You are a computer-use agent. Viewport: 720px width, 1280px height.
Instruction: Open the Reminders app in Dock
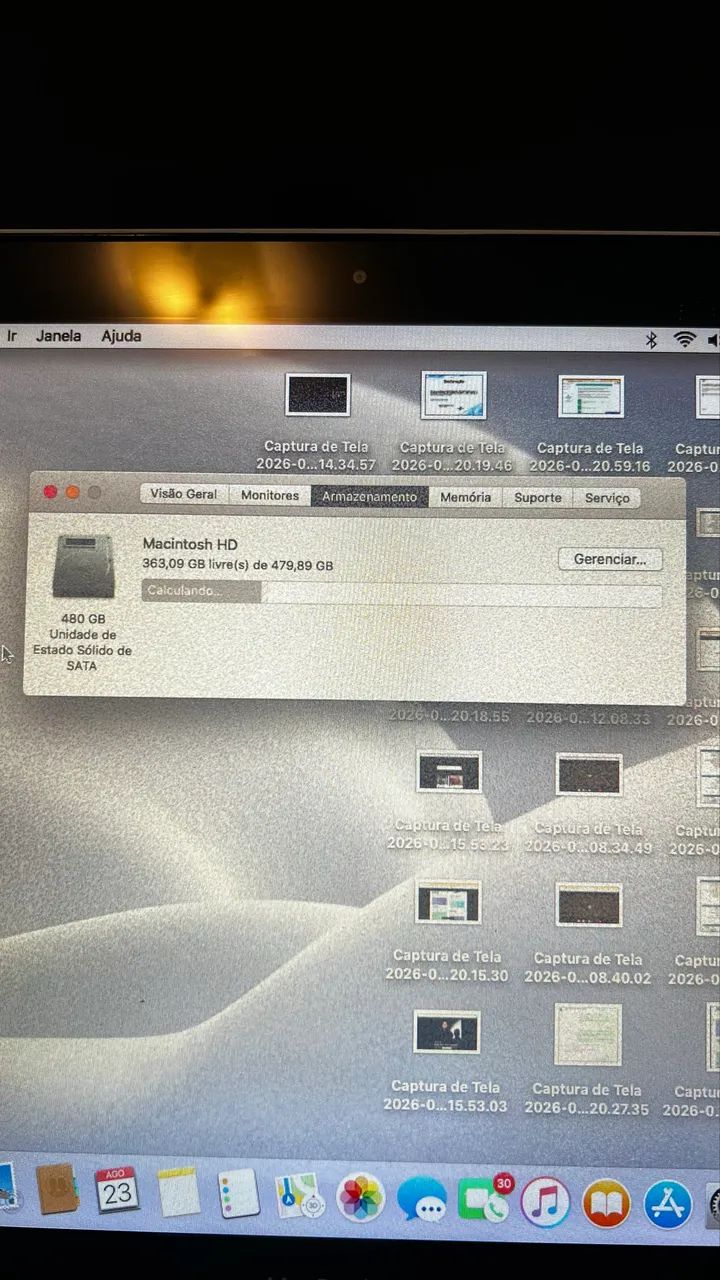239,1194
